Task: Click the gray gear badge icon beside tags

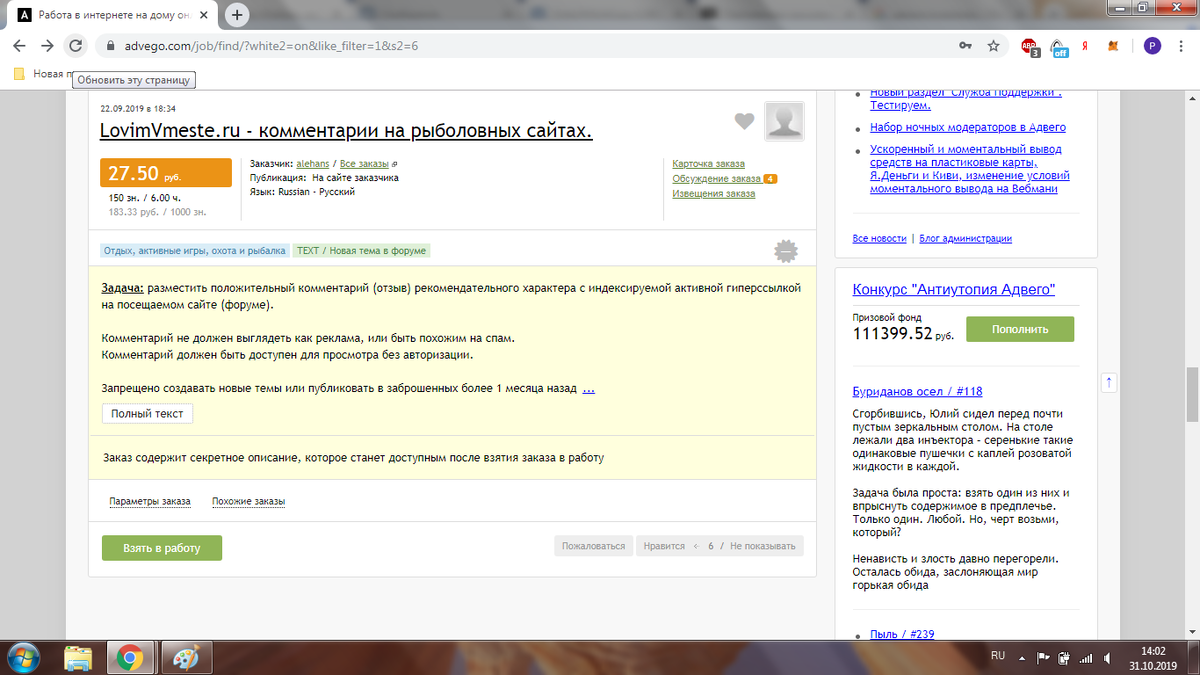Action: pos(786,251)
